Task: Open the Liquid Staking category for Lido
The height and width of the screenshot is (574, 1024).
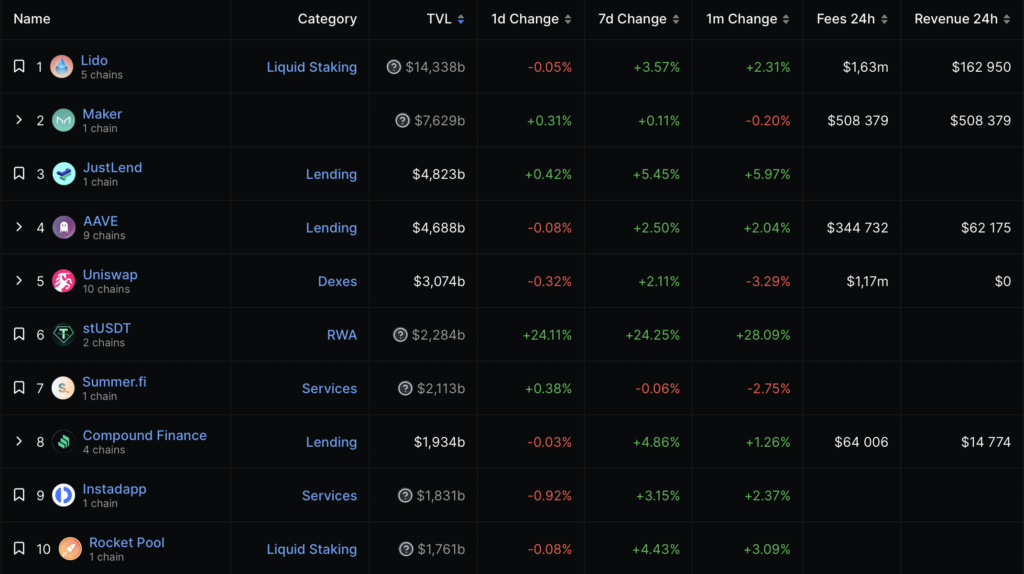Action: 311,67
